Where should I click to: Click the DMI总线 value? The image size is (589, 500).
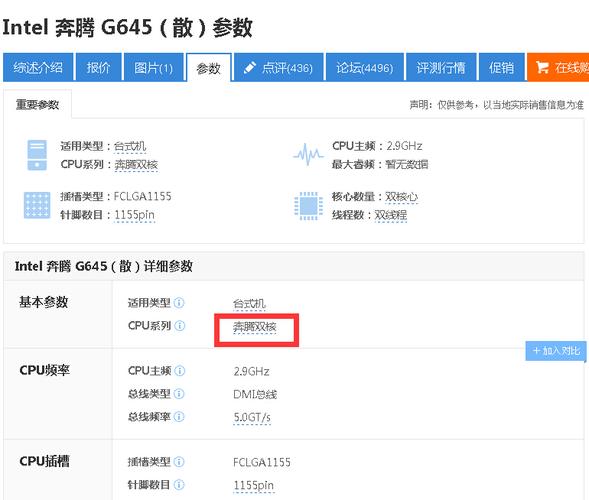[x=255, y=394]
